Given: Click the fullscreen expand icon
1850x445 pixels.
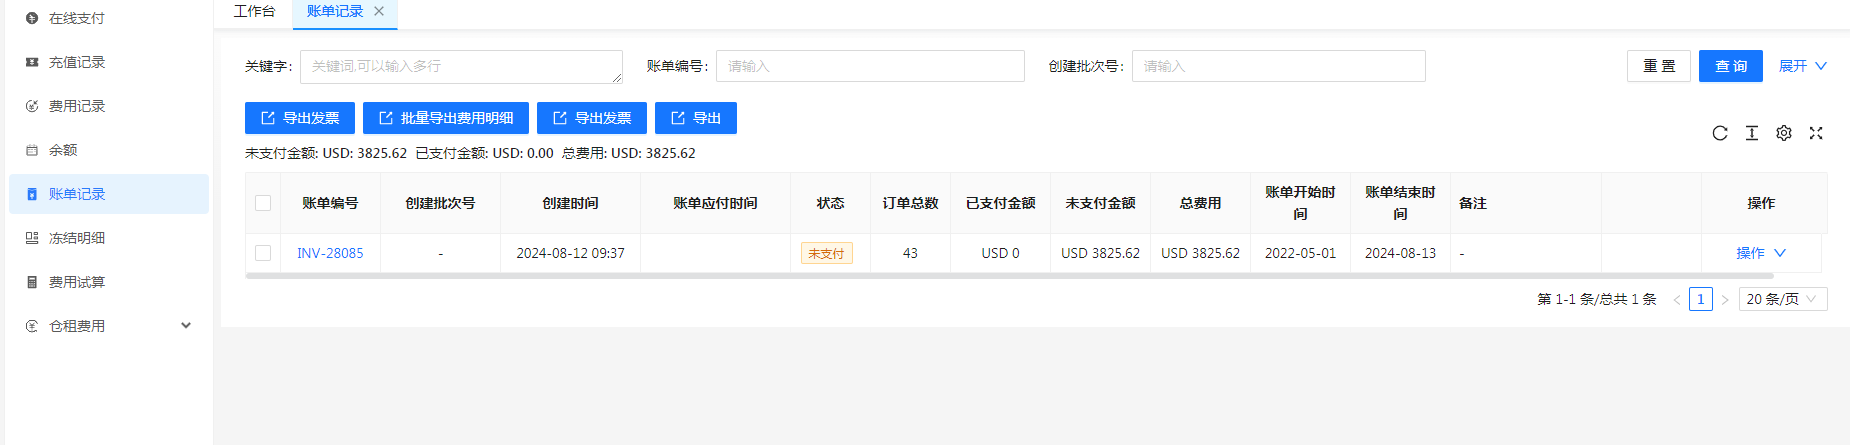Looking at the screenshot, I should (1815, 133).
